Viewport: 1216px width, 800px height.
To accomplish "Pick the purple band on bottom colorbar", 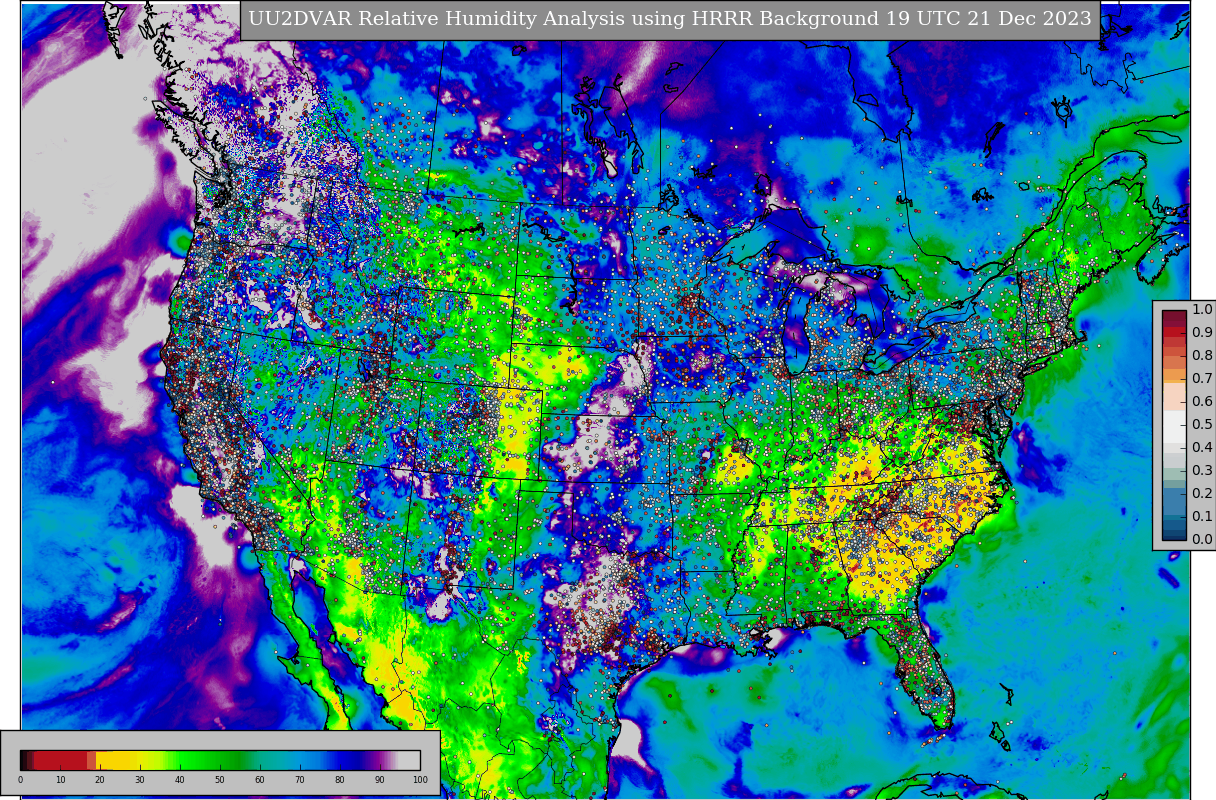I will [380, 759].
